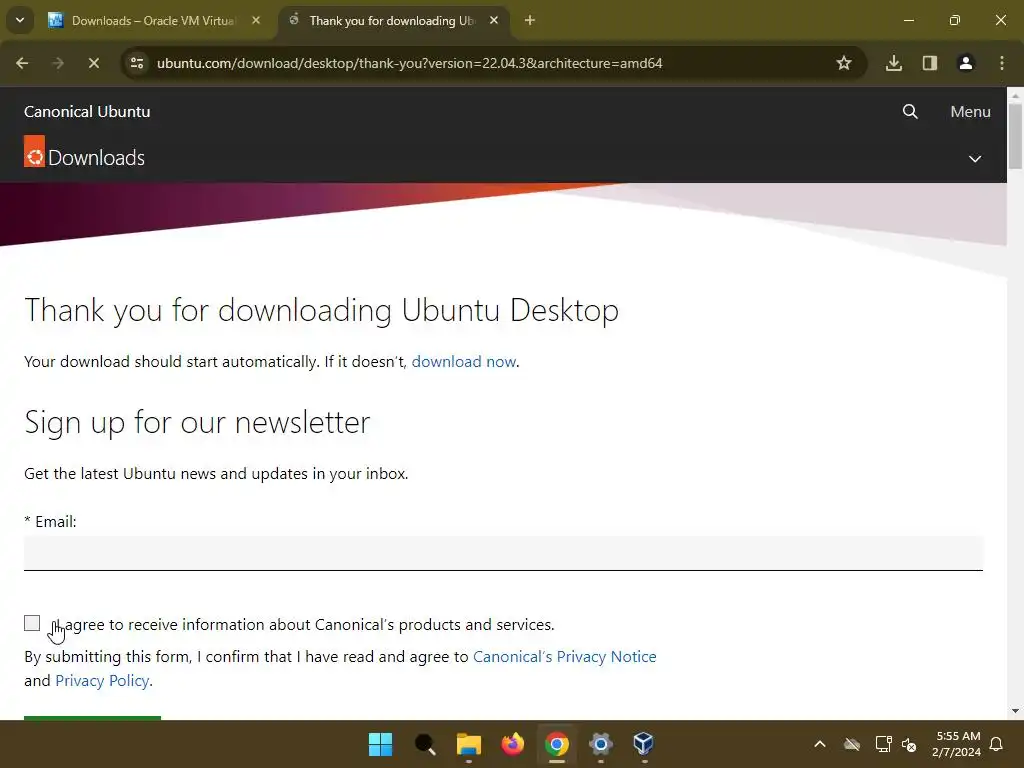1024x768 pixels.
Task: Click the browser back arrow
Action: click(22, 63)
